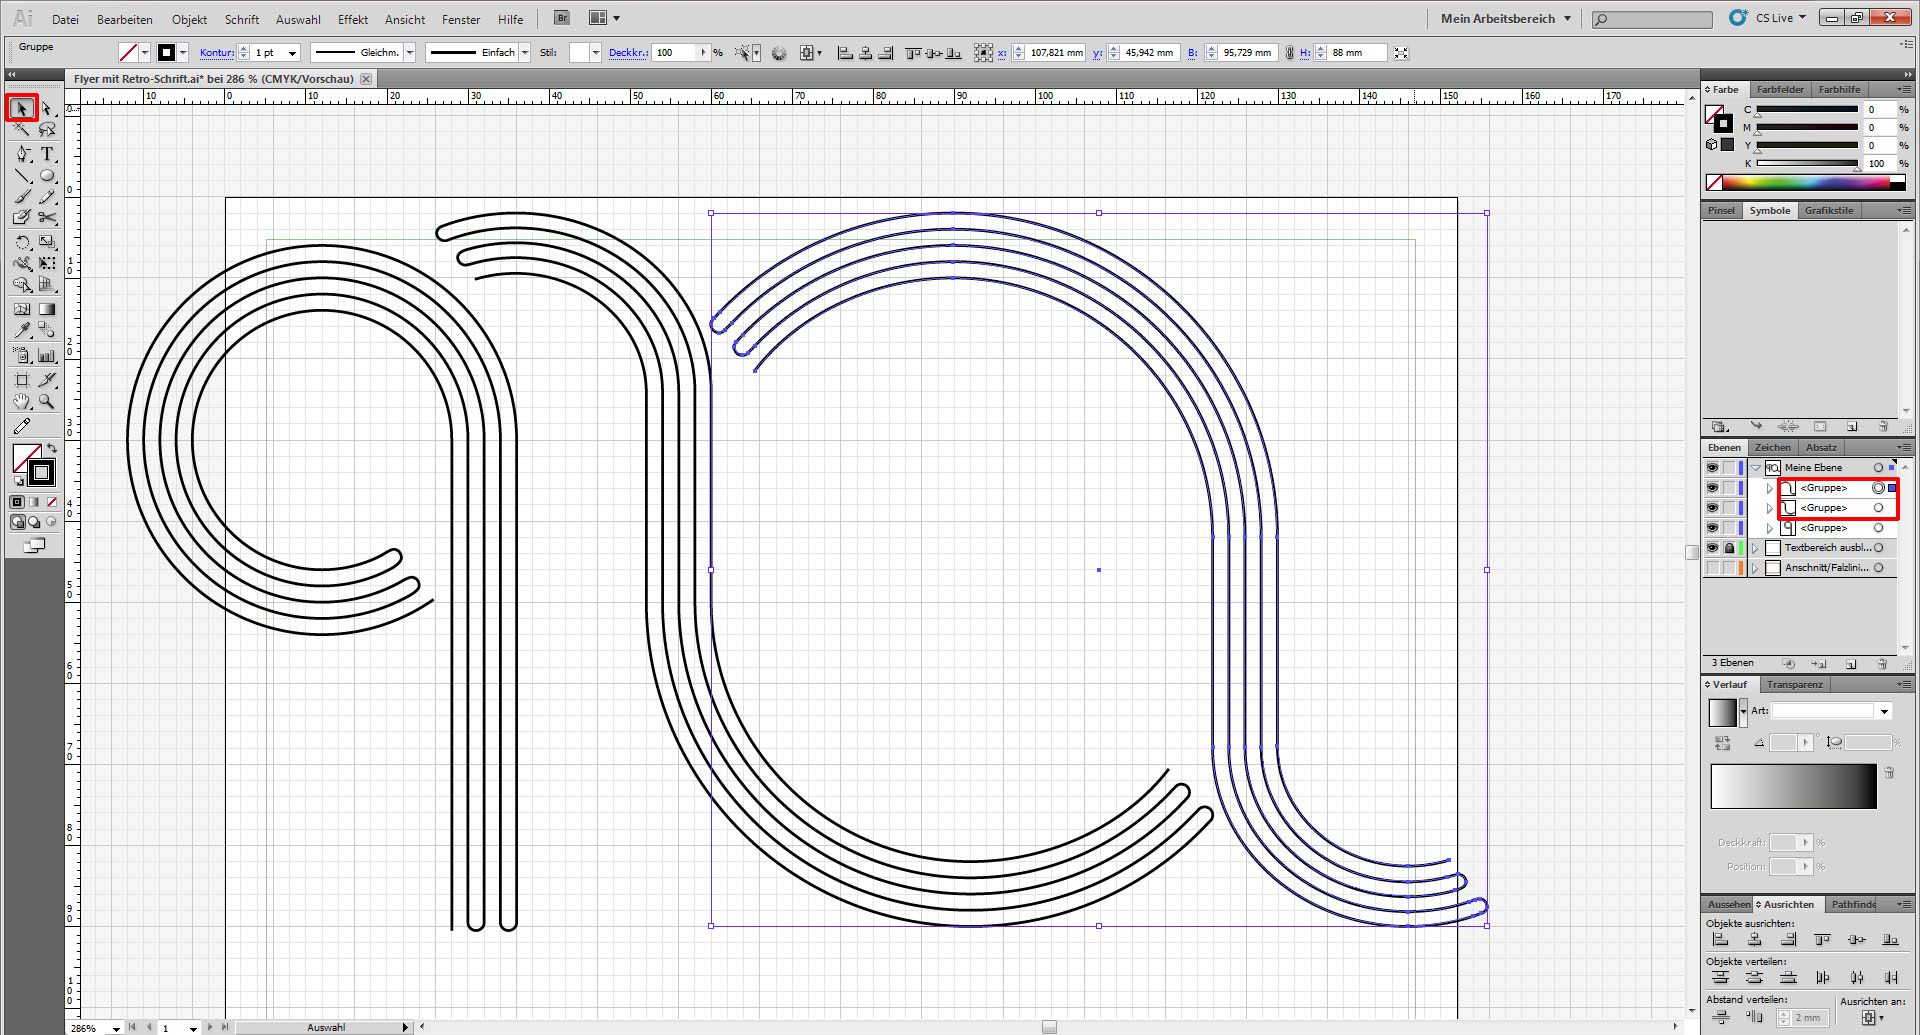Activate the Zoom magnifier tool

(x=47, y=402)
